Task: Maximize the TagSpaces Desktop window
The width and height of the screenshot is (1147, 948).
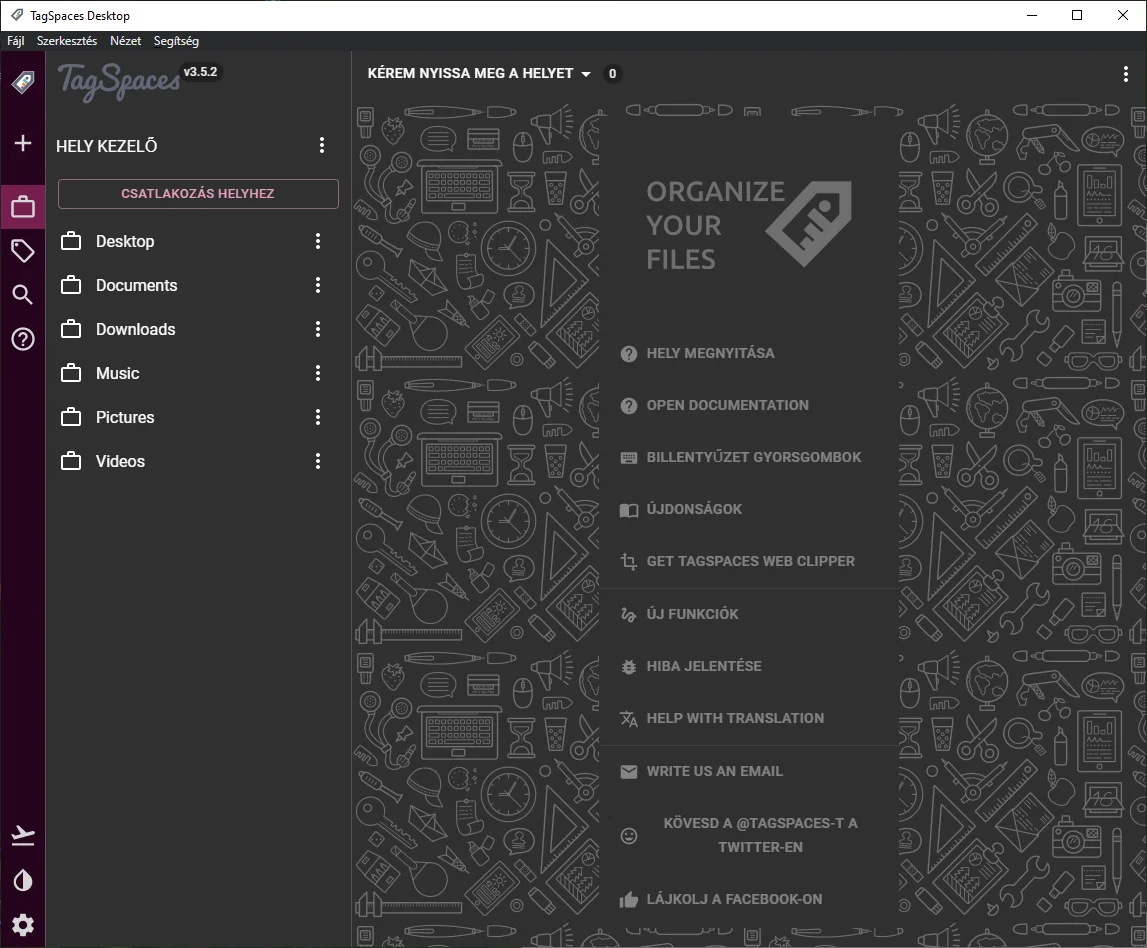Action: 1077,15
